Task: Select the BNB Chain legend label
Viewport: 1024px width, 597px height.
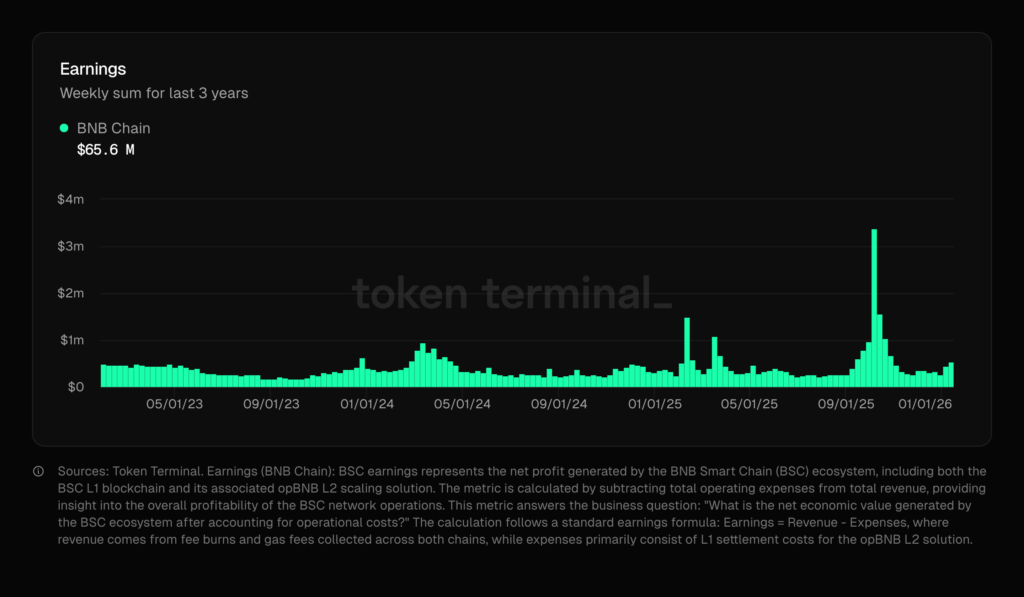Action: [113, 128]
